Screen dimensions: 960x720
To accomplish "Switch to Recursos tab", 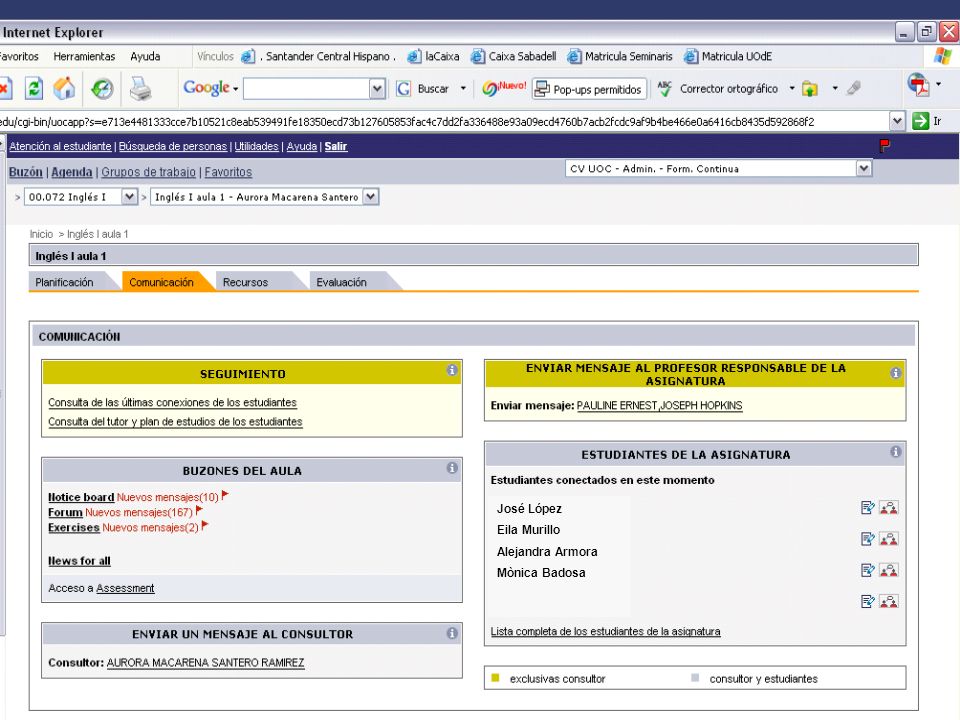I will 246,282.
